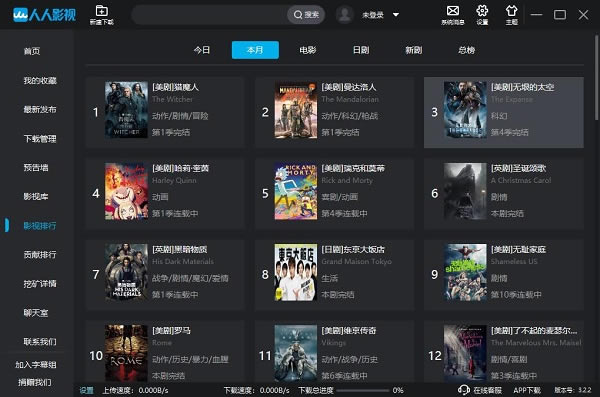Click title [英剧]圣诞颂歌
This screenshot has width=600, height=397.
pyautogui.click(x=518, y=168)
